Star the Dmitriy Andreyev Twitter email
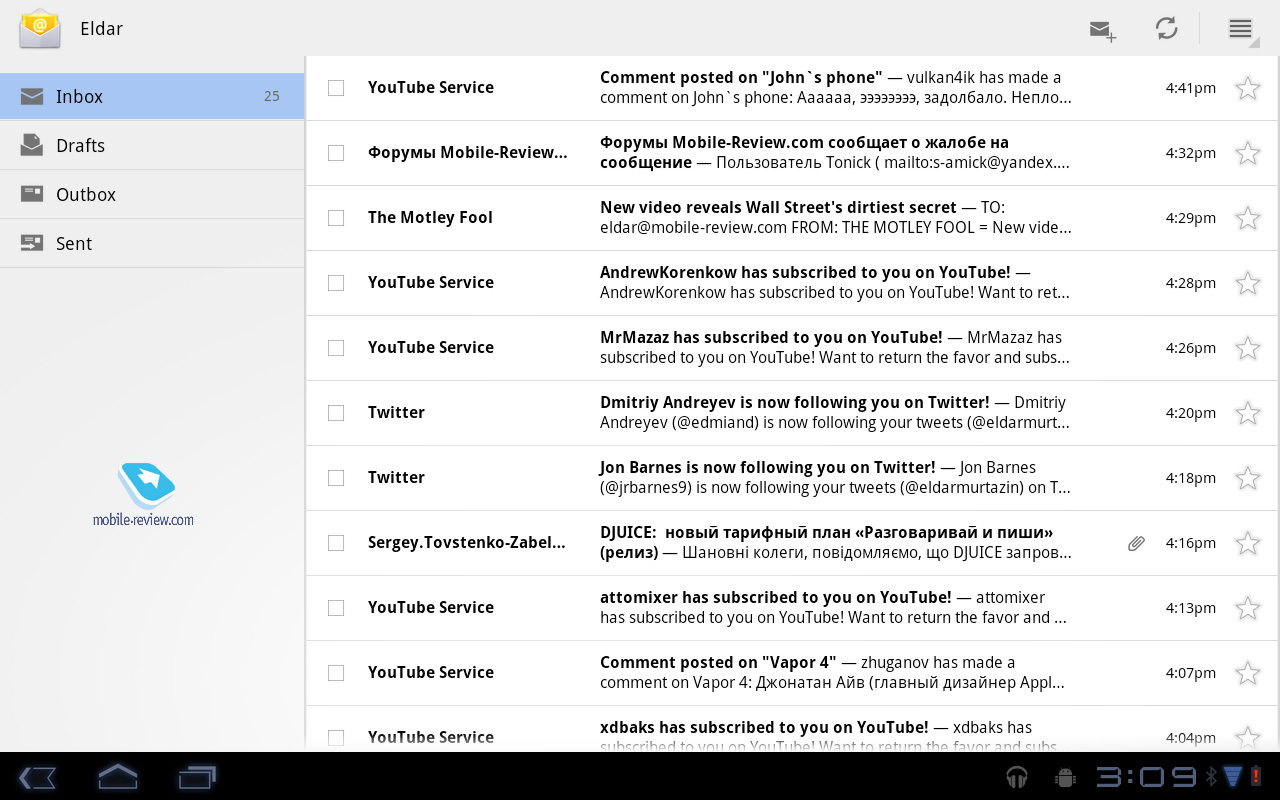 click(x=1248, y=413)
